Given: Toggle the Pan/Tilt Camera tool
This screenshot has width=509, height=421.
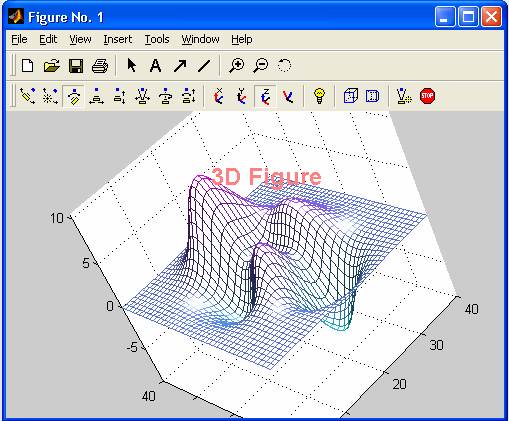Looking at the screenshot, I should pyautogui.click(x=73, y=96).
